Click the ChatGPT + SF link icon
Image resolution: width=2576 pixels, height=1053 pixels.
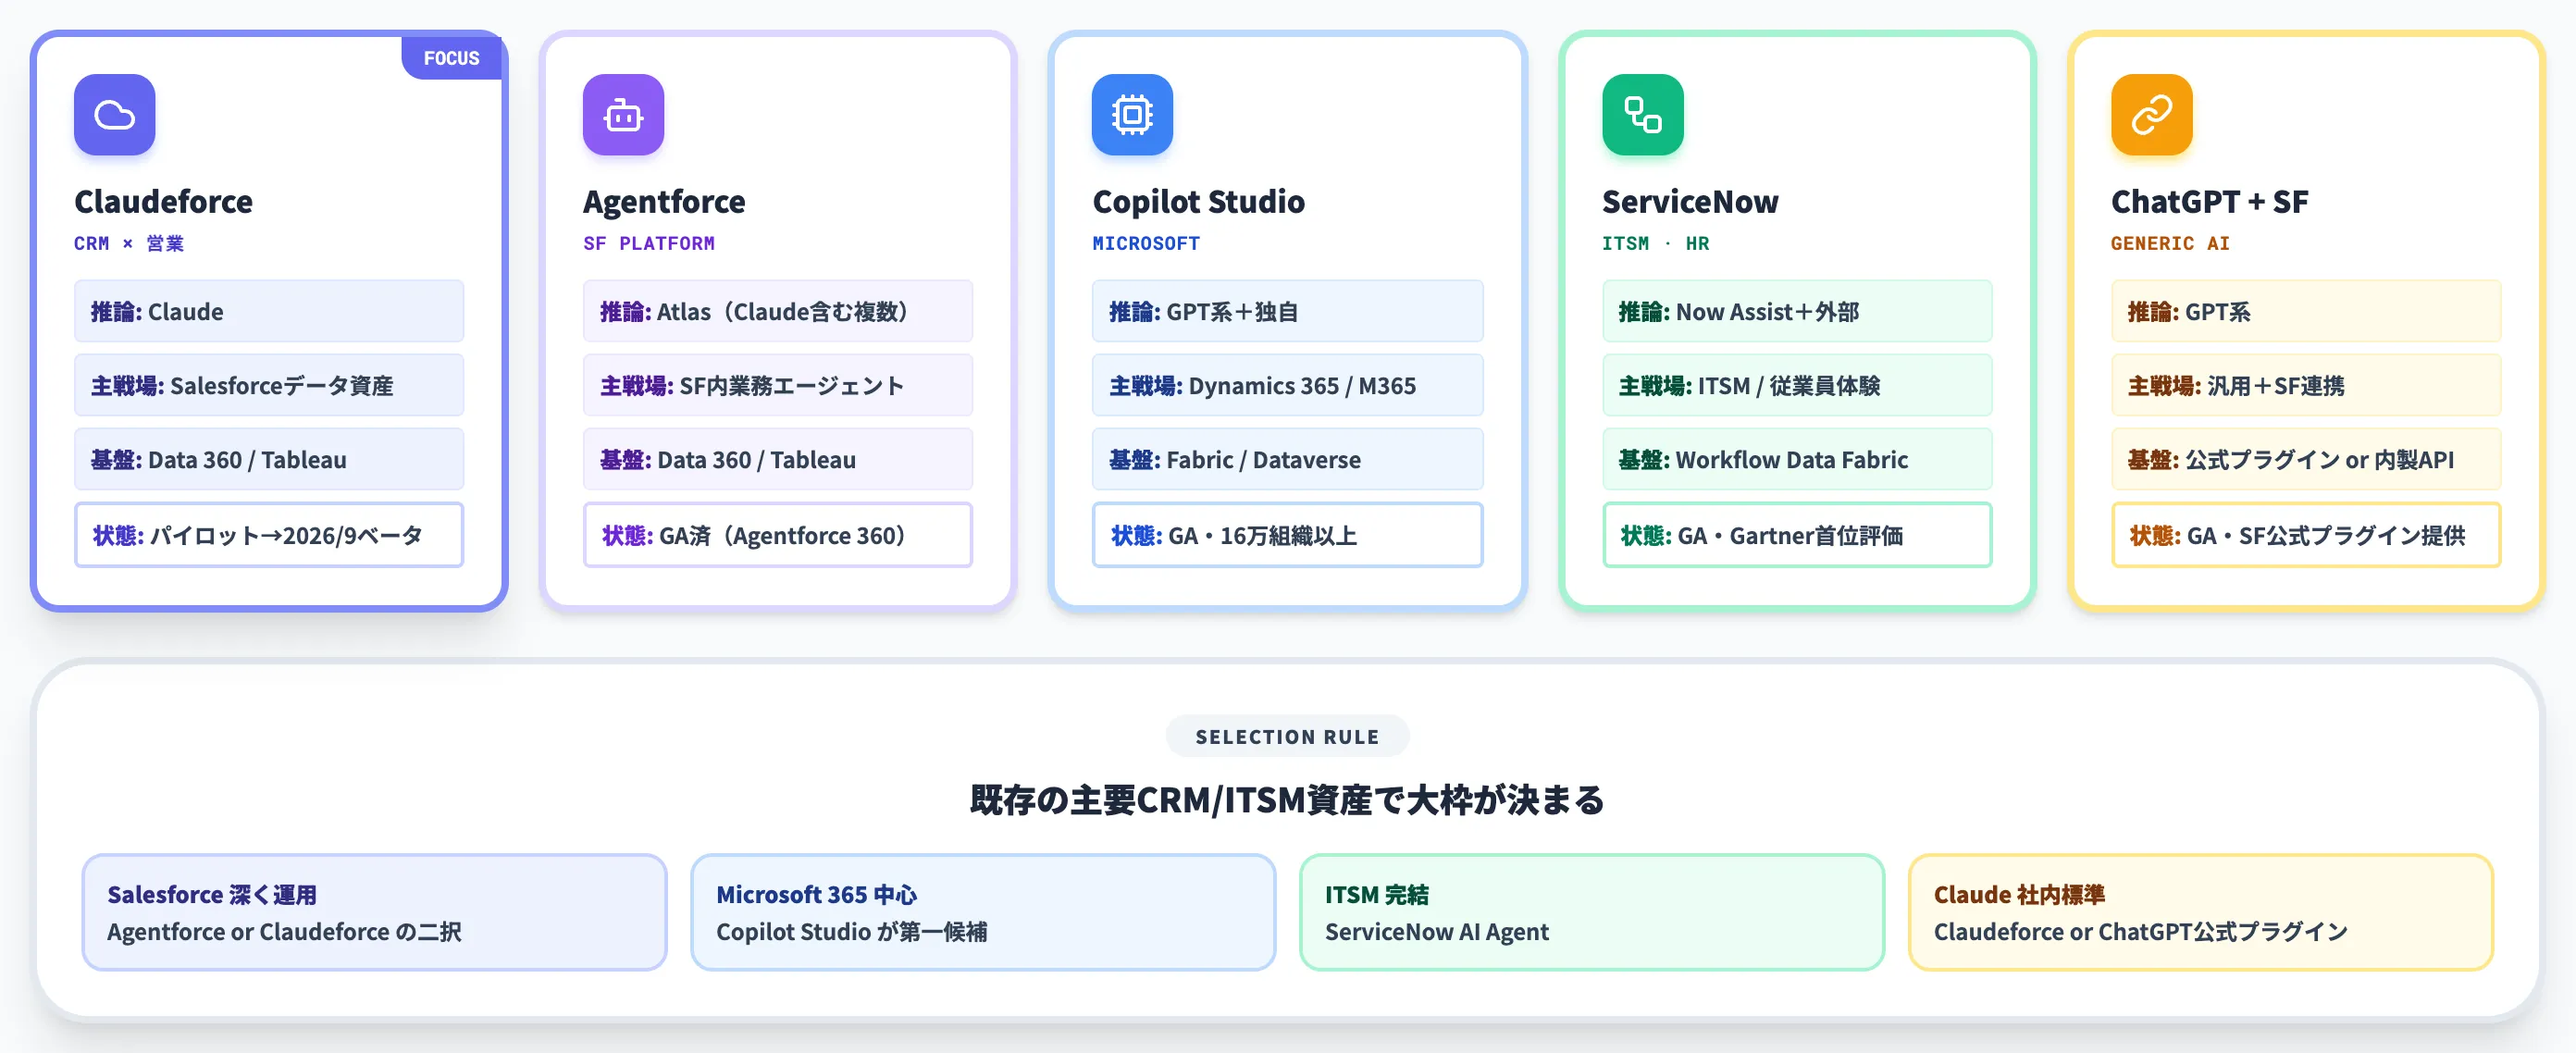pyautogui.click(x=2151, y=115)
